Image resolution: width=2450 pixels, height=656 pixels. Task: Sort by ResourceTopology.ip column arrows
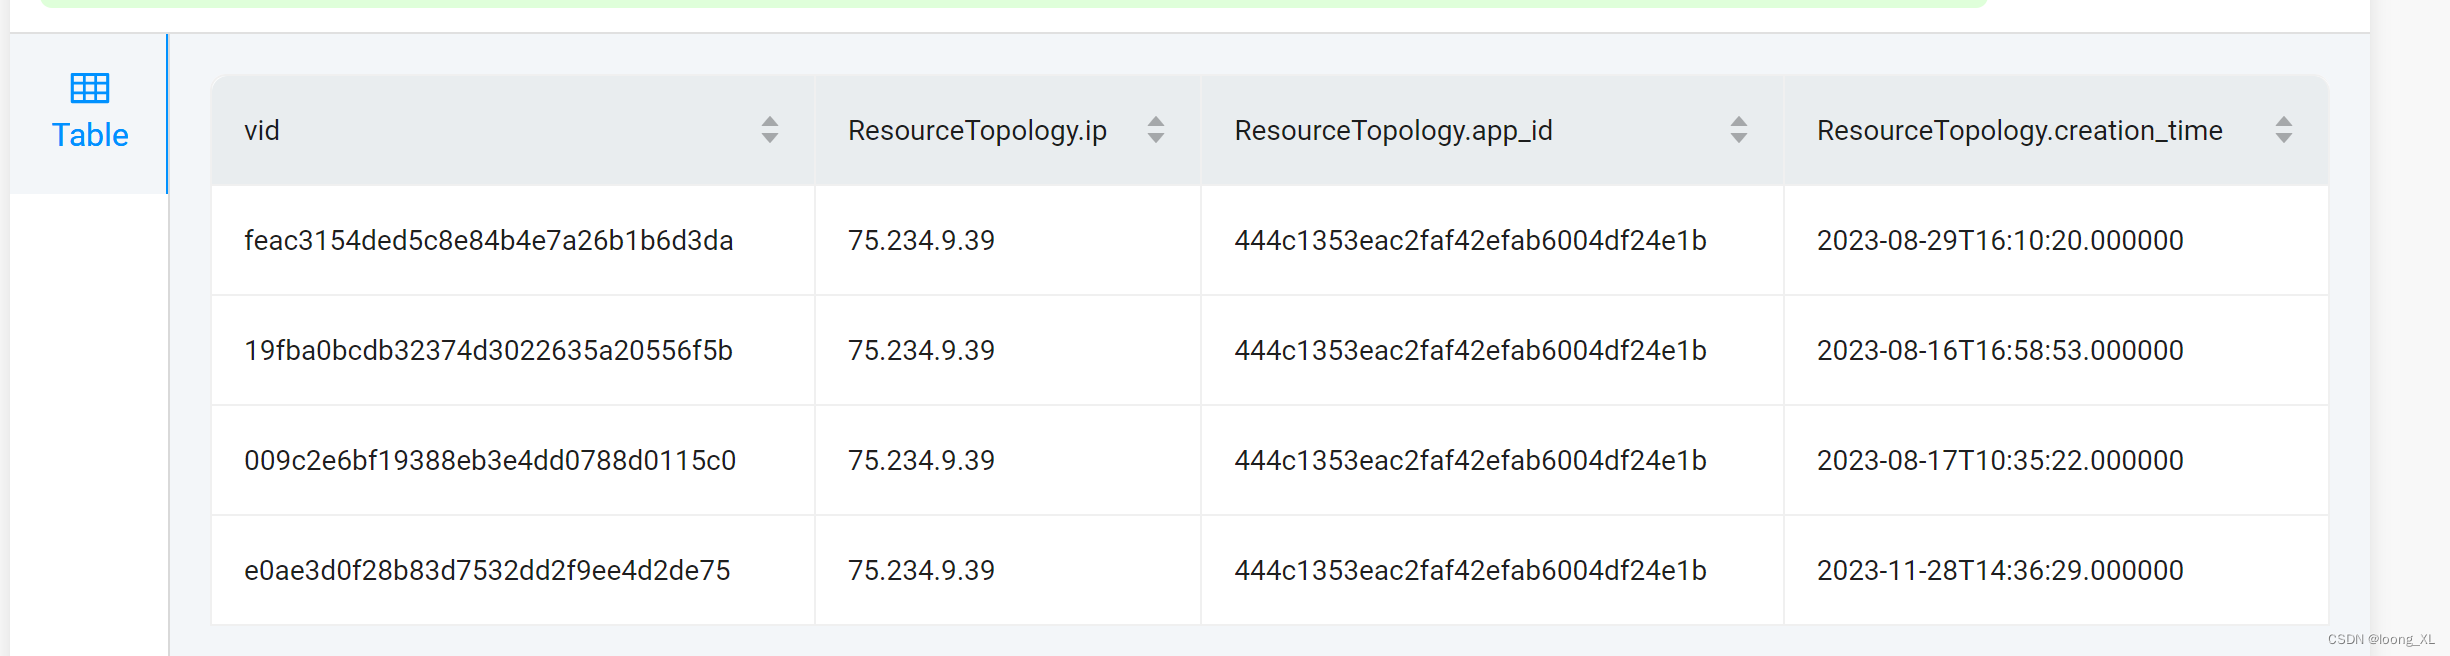1155,130
